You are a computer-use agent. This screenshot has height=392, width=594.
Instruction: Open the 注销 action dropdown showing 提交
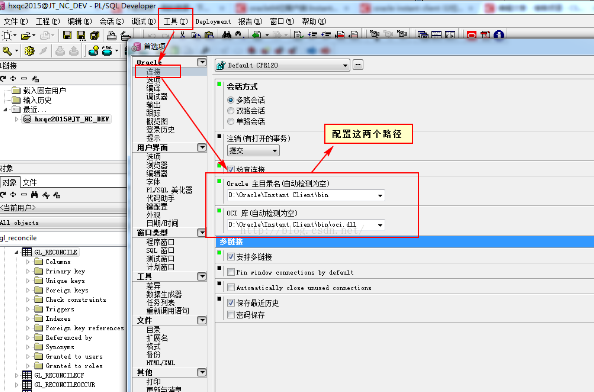point(275,151)
